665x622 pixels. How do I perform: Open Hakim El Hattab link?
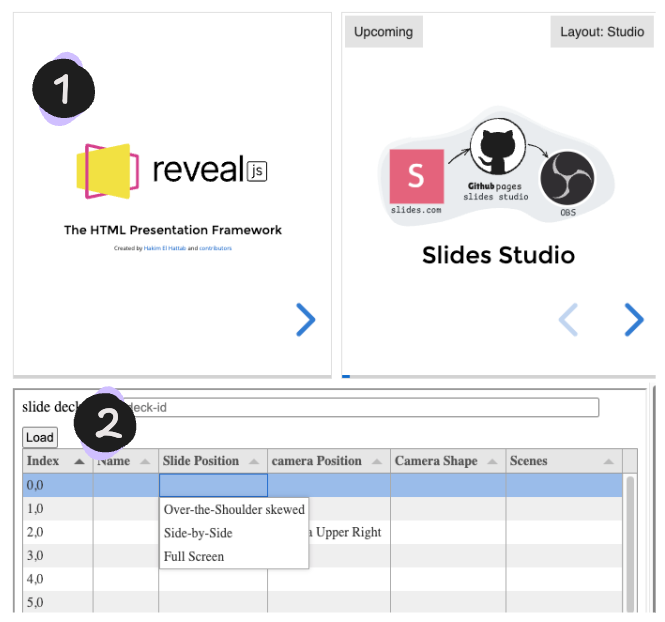coord(165,248)
